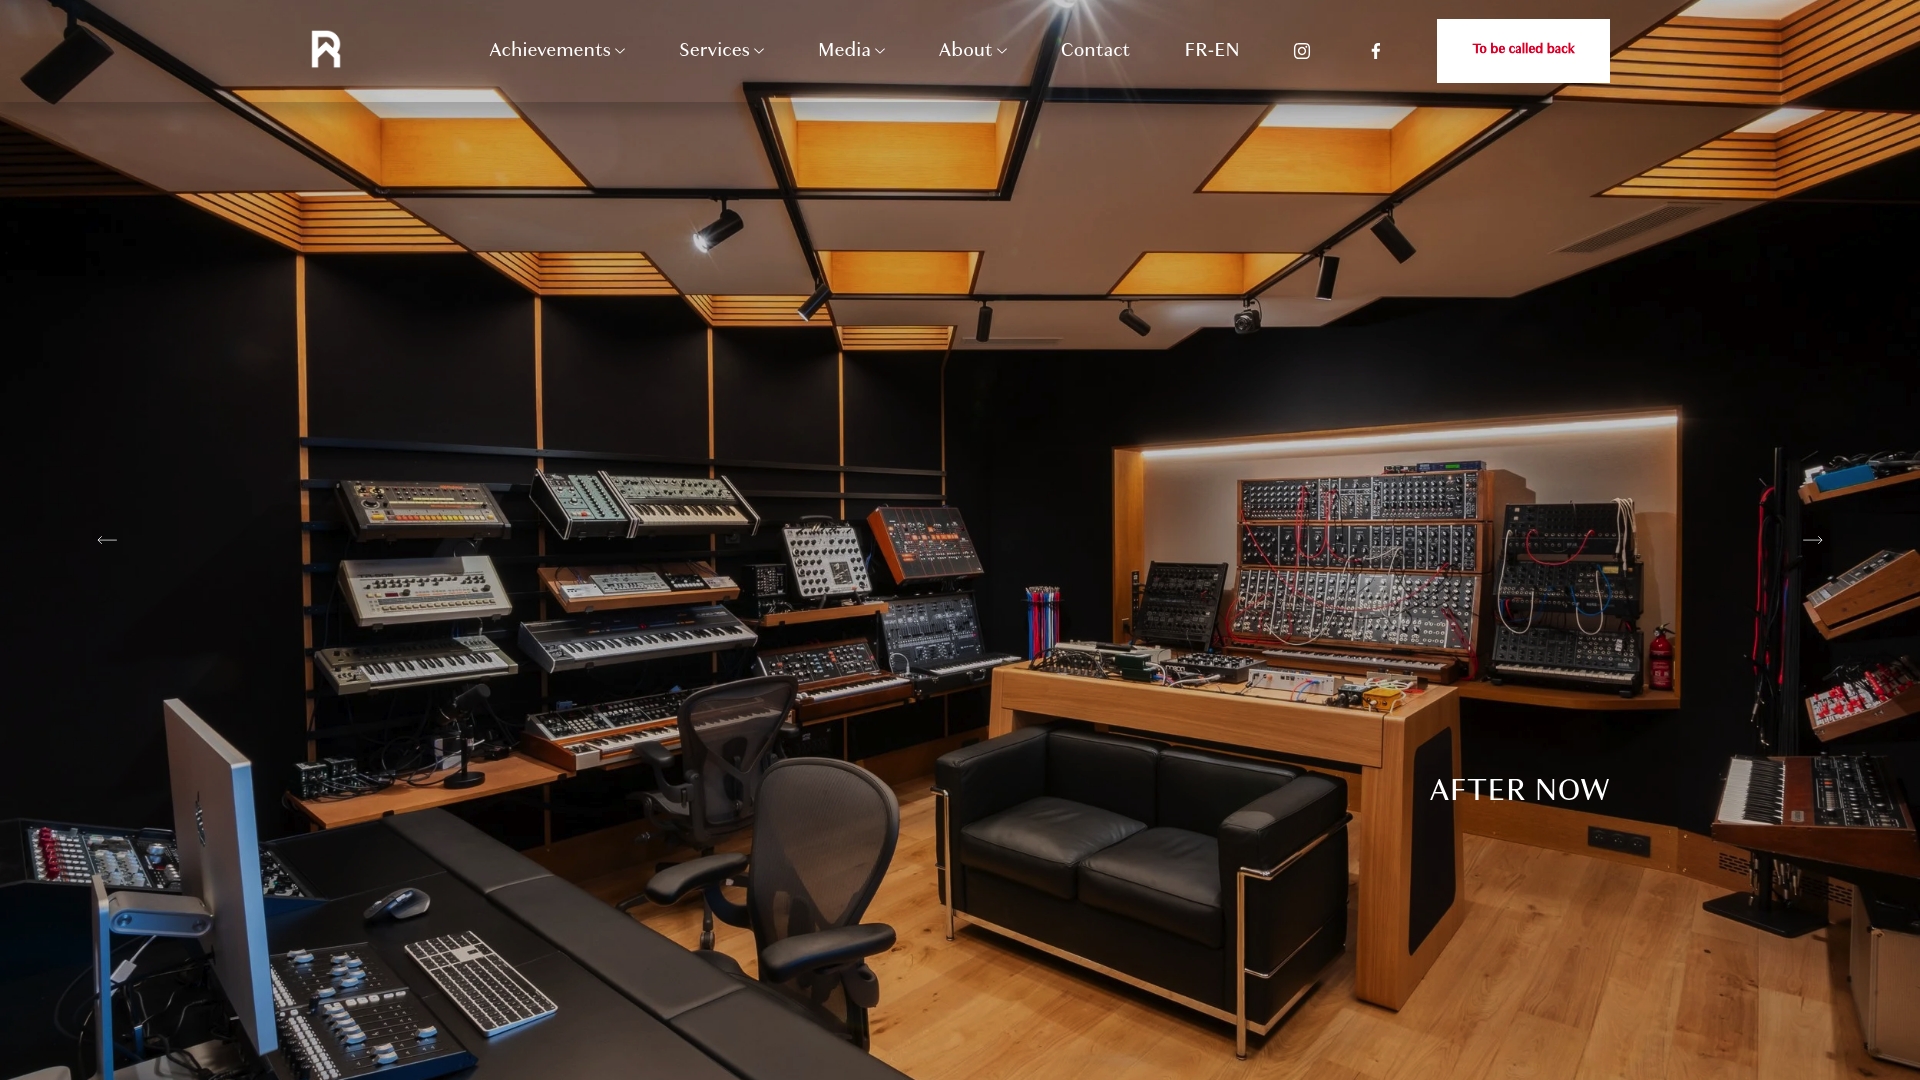This screenshot has height=1080, width=1920.
Task: Open the AFTER NOW project title
Action: [x=1519, y=790]
